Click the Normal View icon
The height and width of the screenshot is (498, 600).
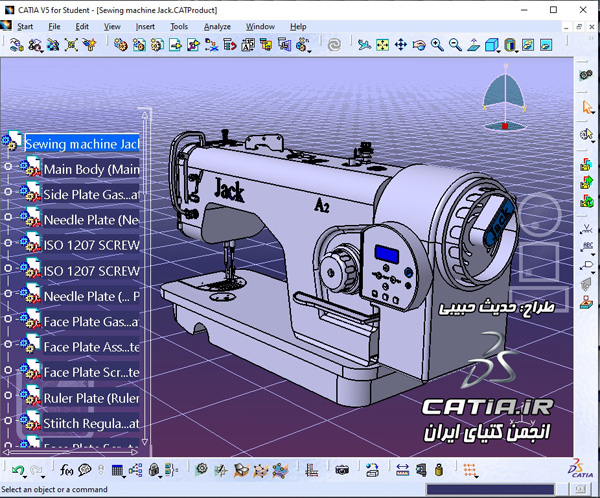pyautogui.click(x=473, y=45)
